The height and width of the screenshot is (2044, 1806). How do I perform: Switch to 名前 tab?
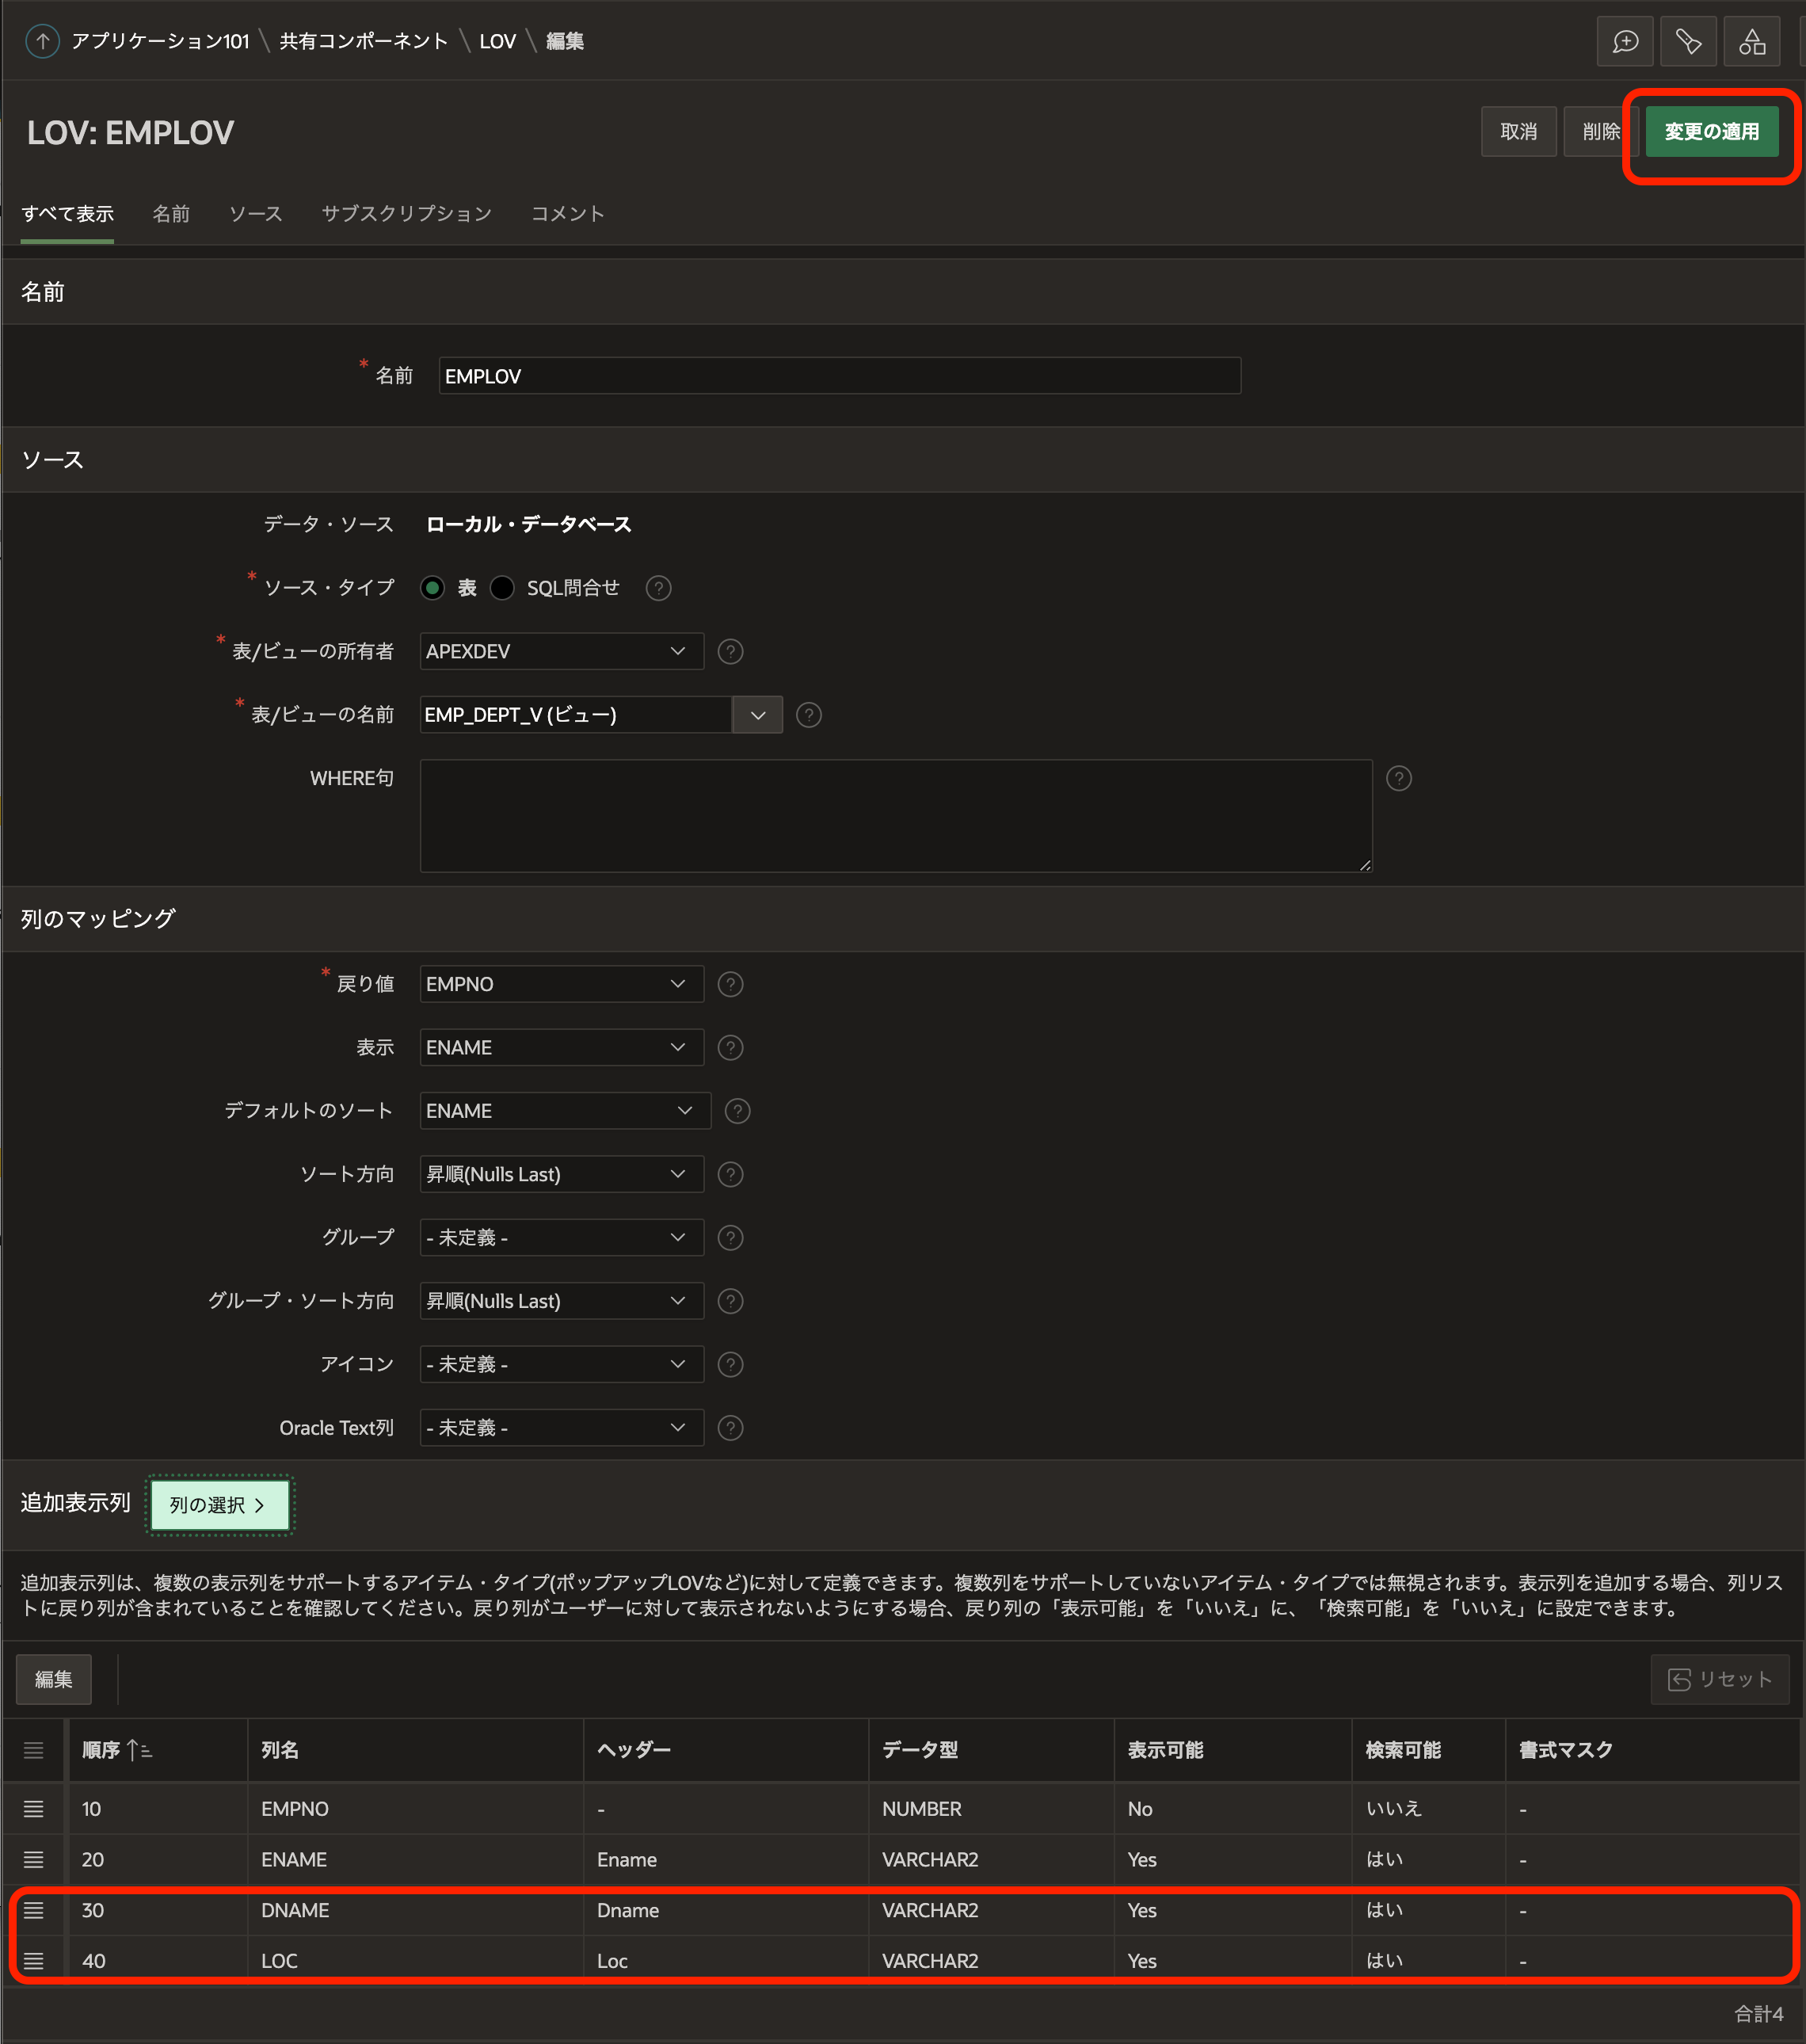171,214
